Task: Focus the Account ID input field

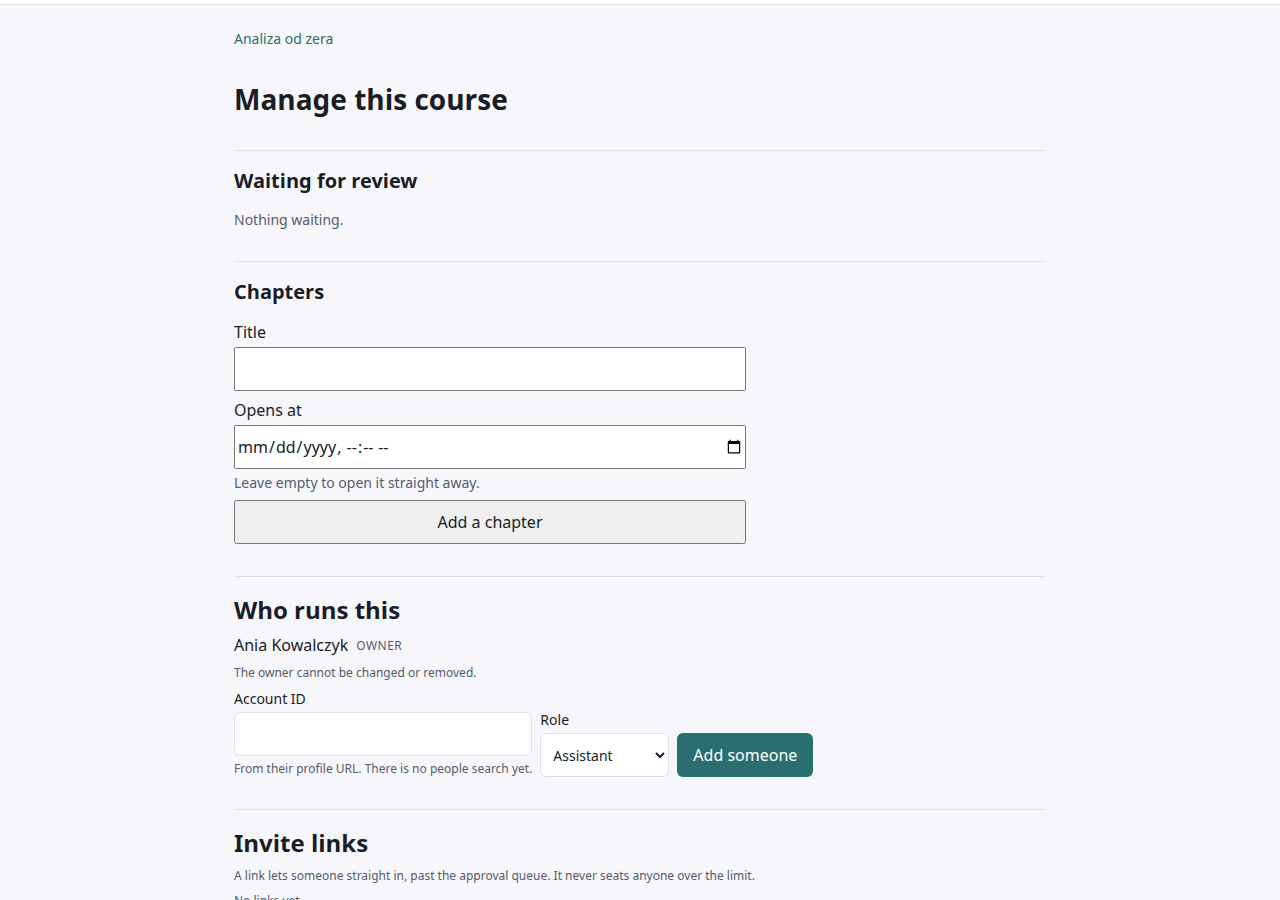Action: (383, 734)
